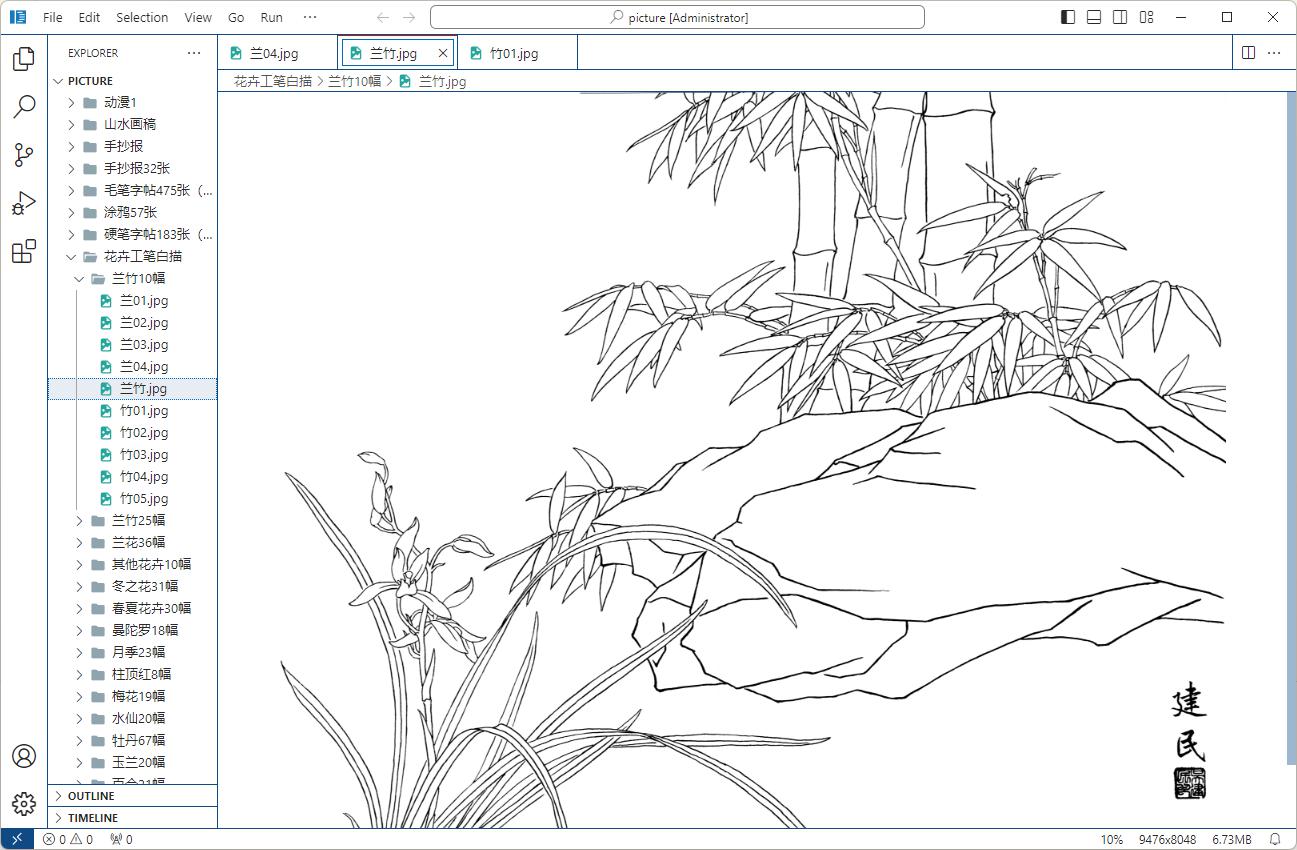Image resolution: width=1297 pixels, height=850 pixels.
Task: Click the VS Code logo in the title bar
Action: [18, 17]
